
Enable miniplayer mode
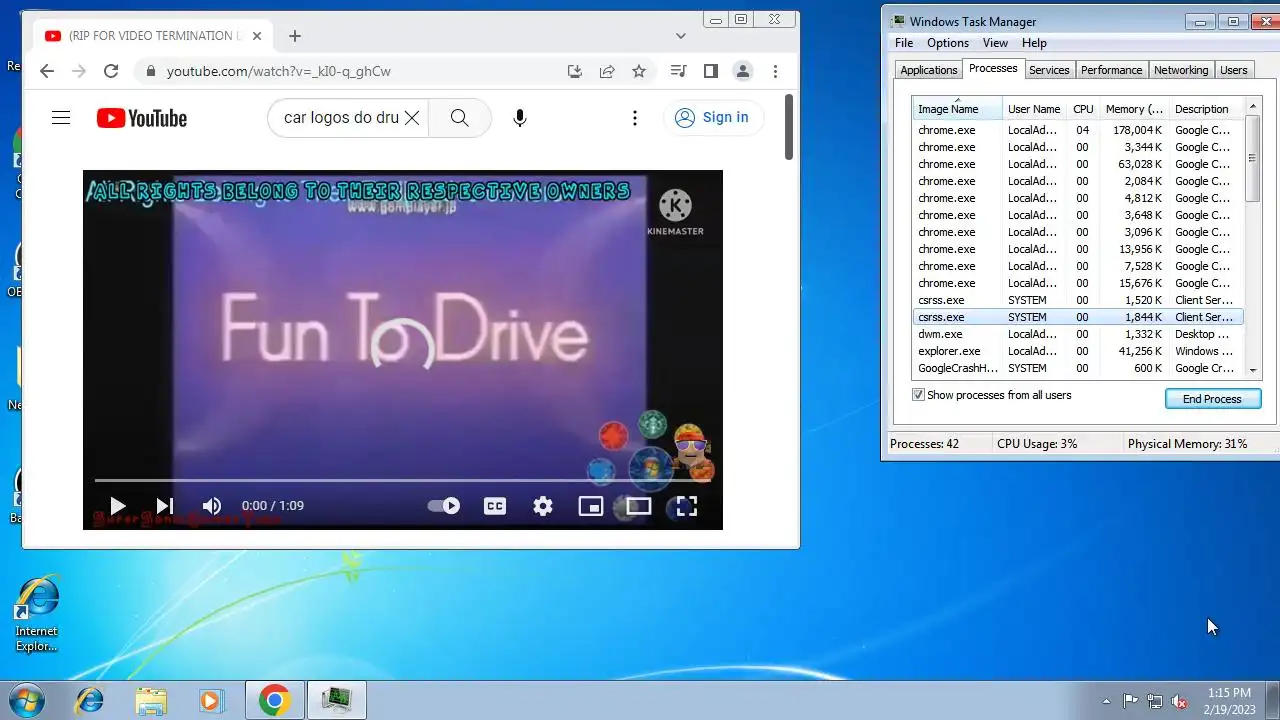point(591,506)
